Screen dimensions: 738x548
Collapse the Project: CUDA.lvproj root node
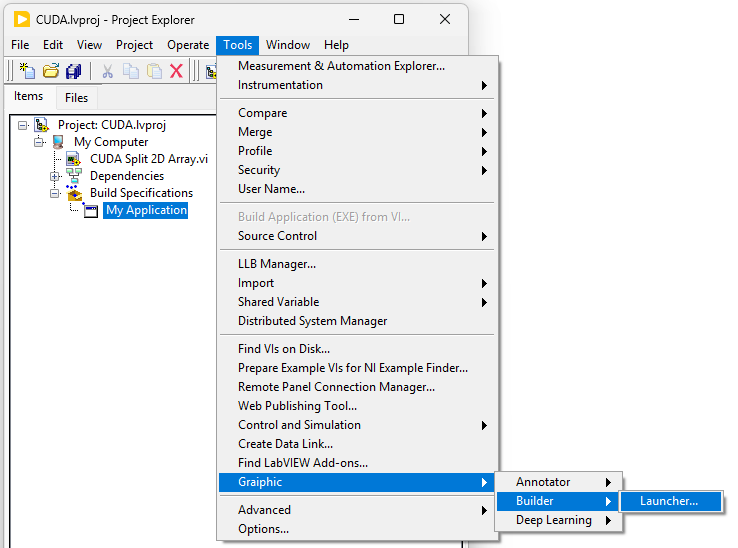tap(23, 125)
